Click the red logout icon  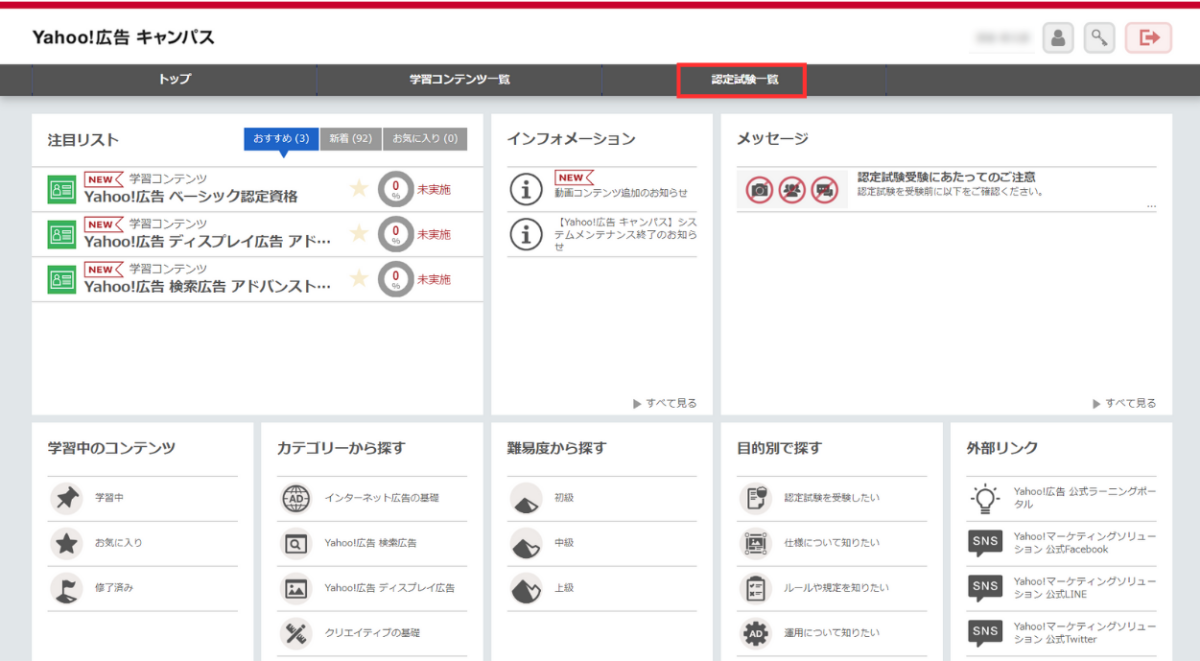(1148, 38)
